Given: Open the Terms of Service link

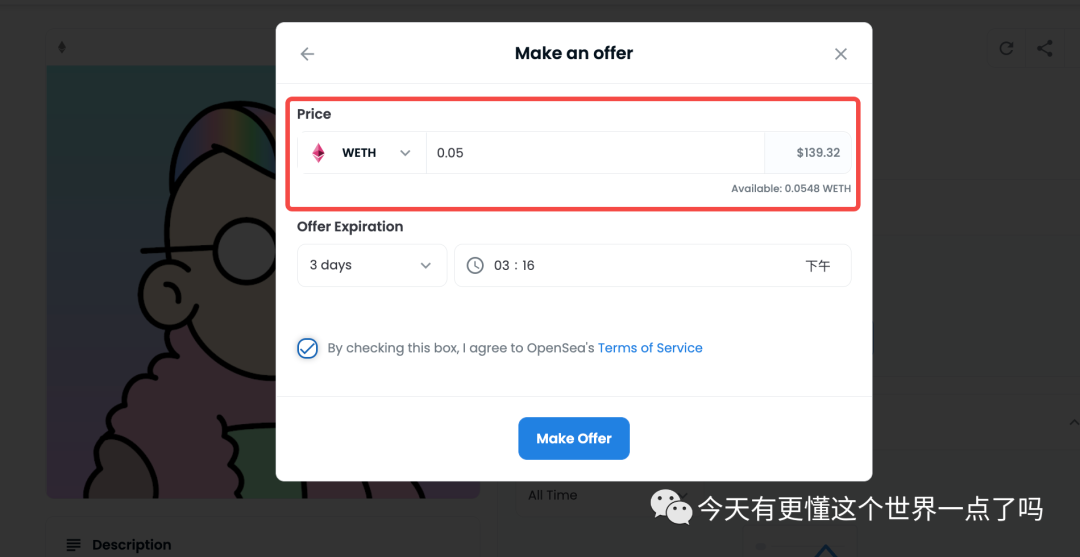Looking at the screenshot, I should (x=650, y=348).
